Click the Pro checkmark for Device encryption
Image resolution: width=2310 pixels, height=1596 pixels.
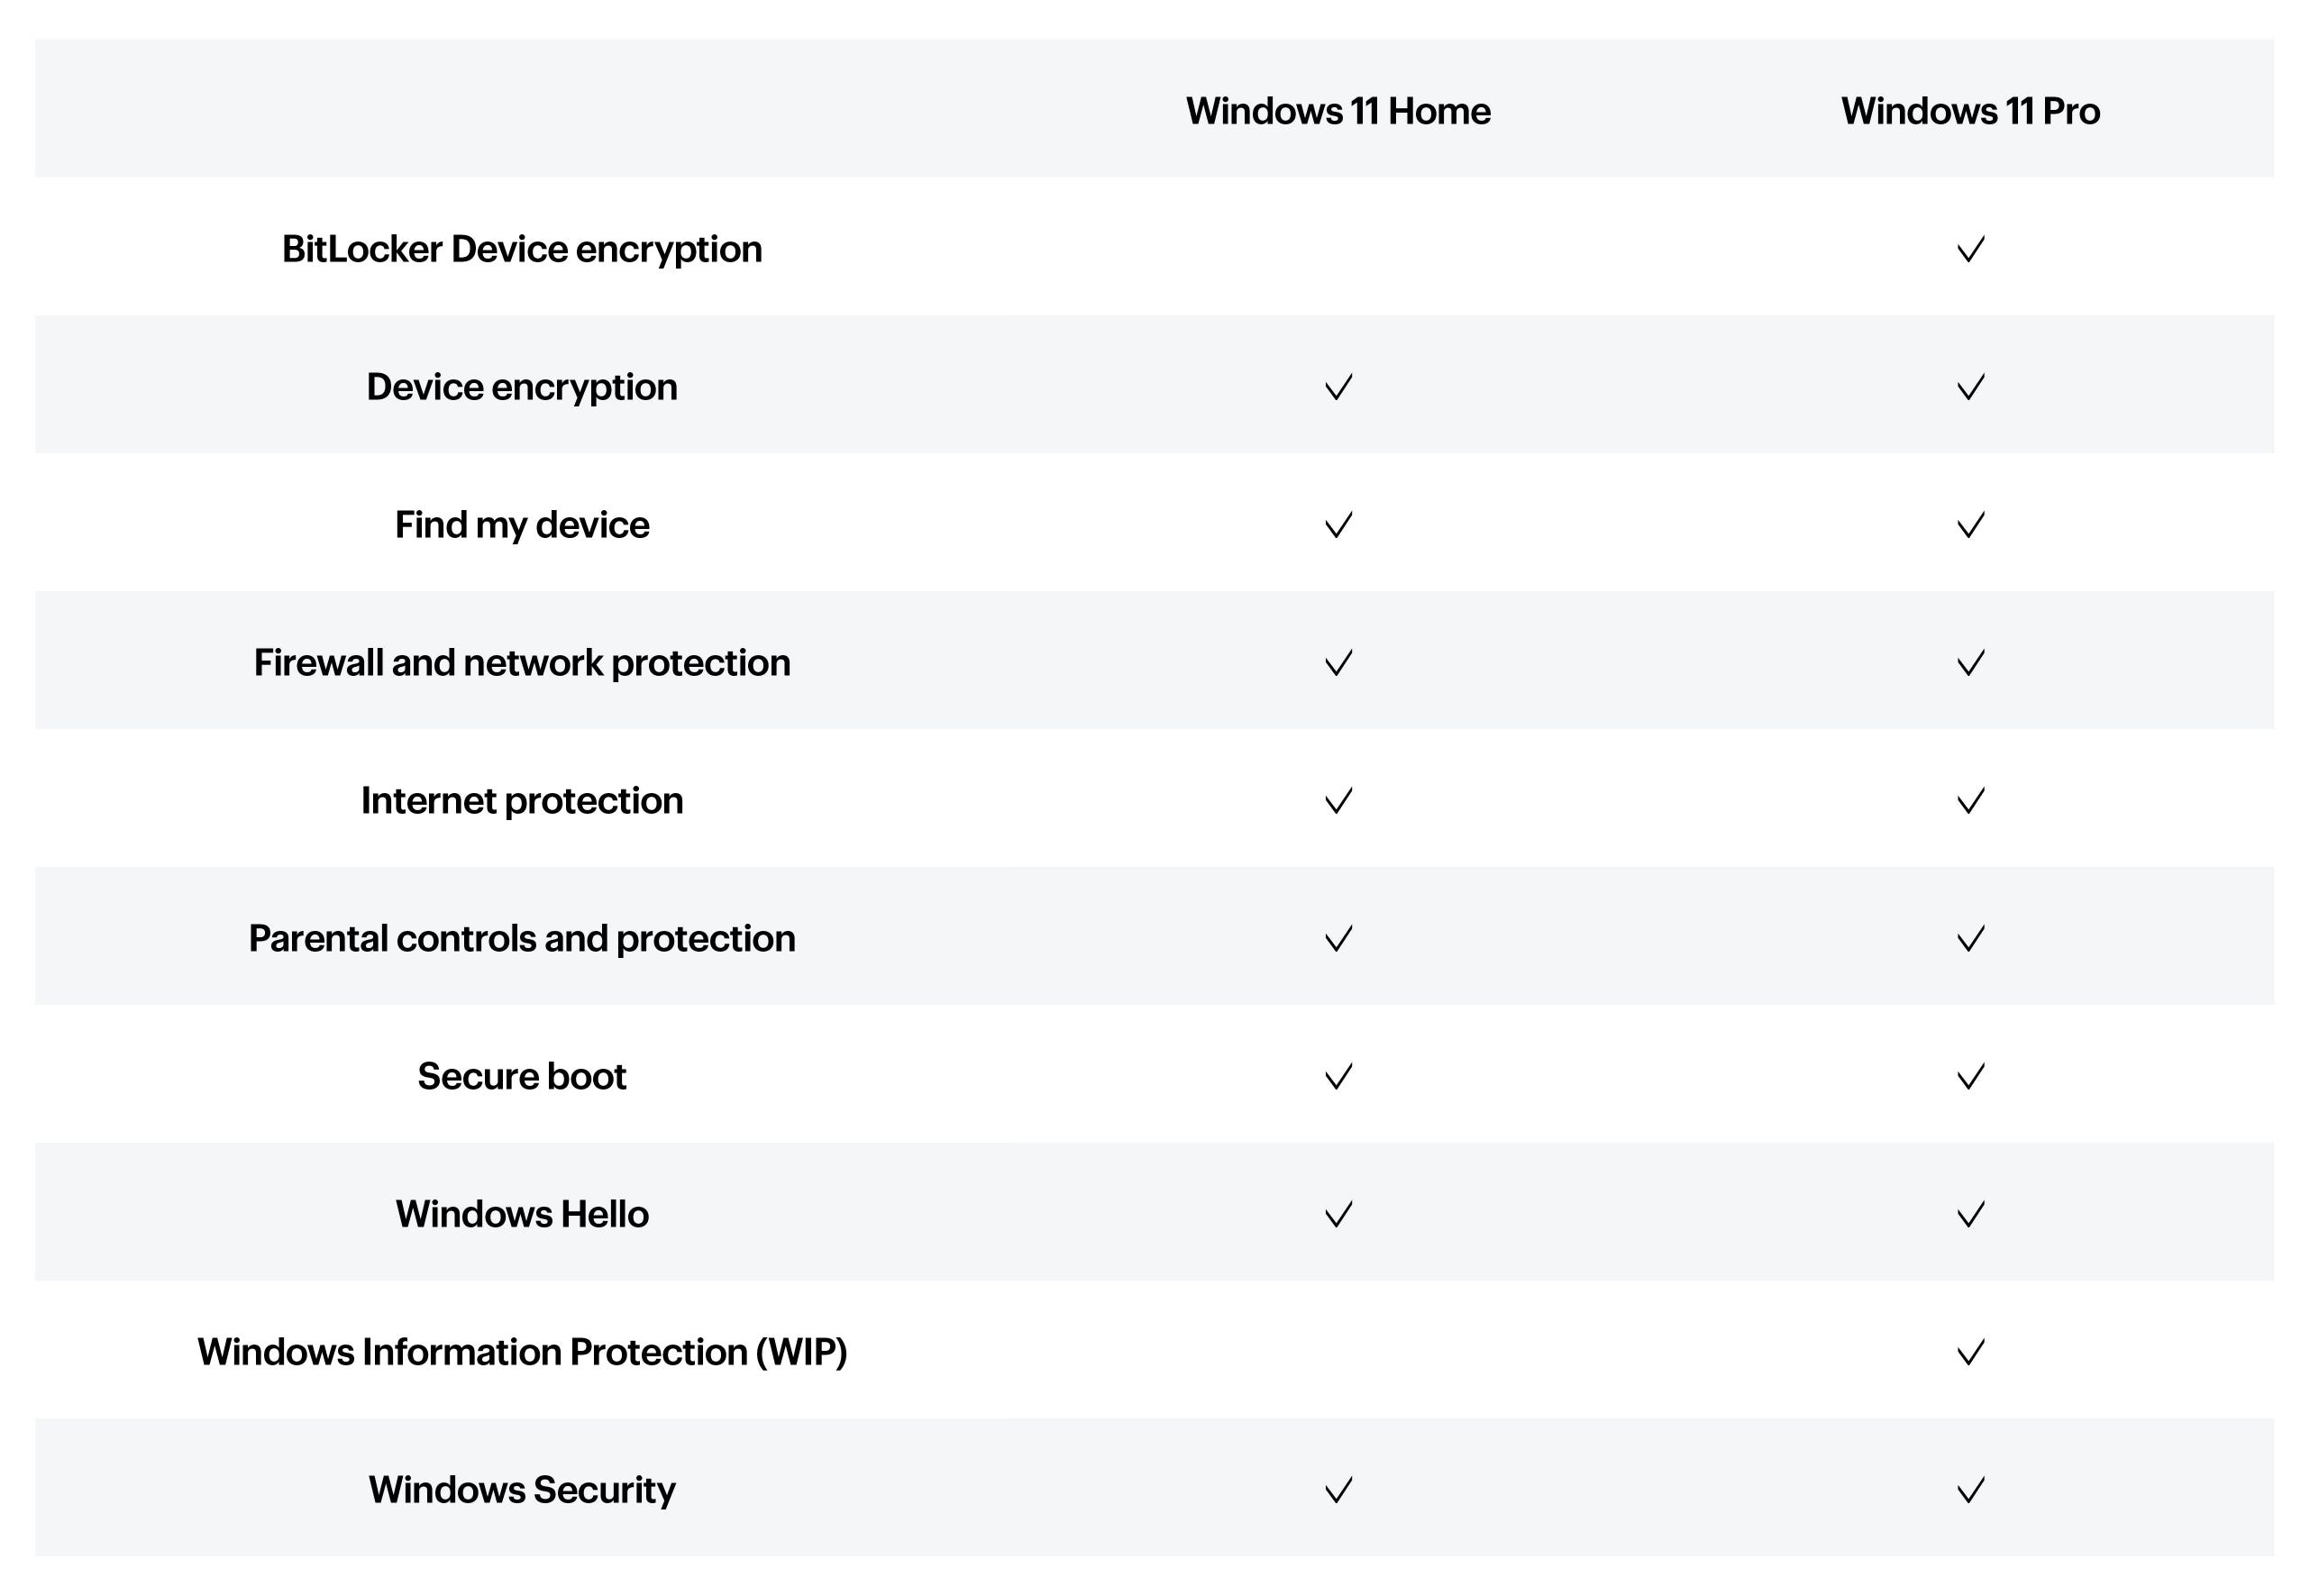1970,387
